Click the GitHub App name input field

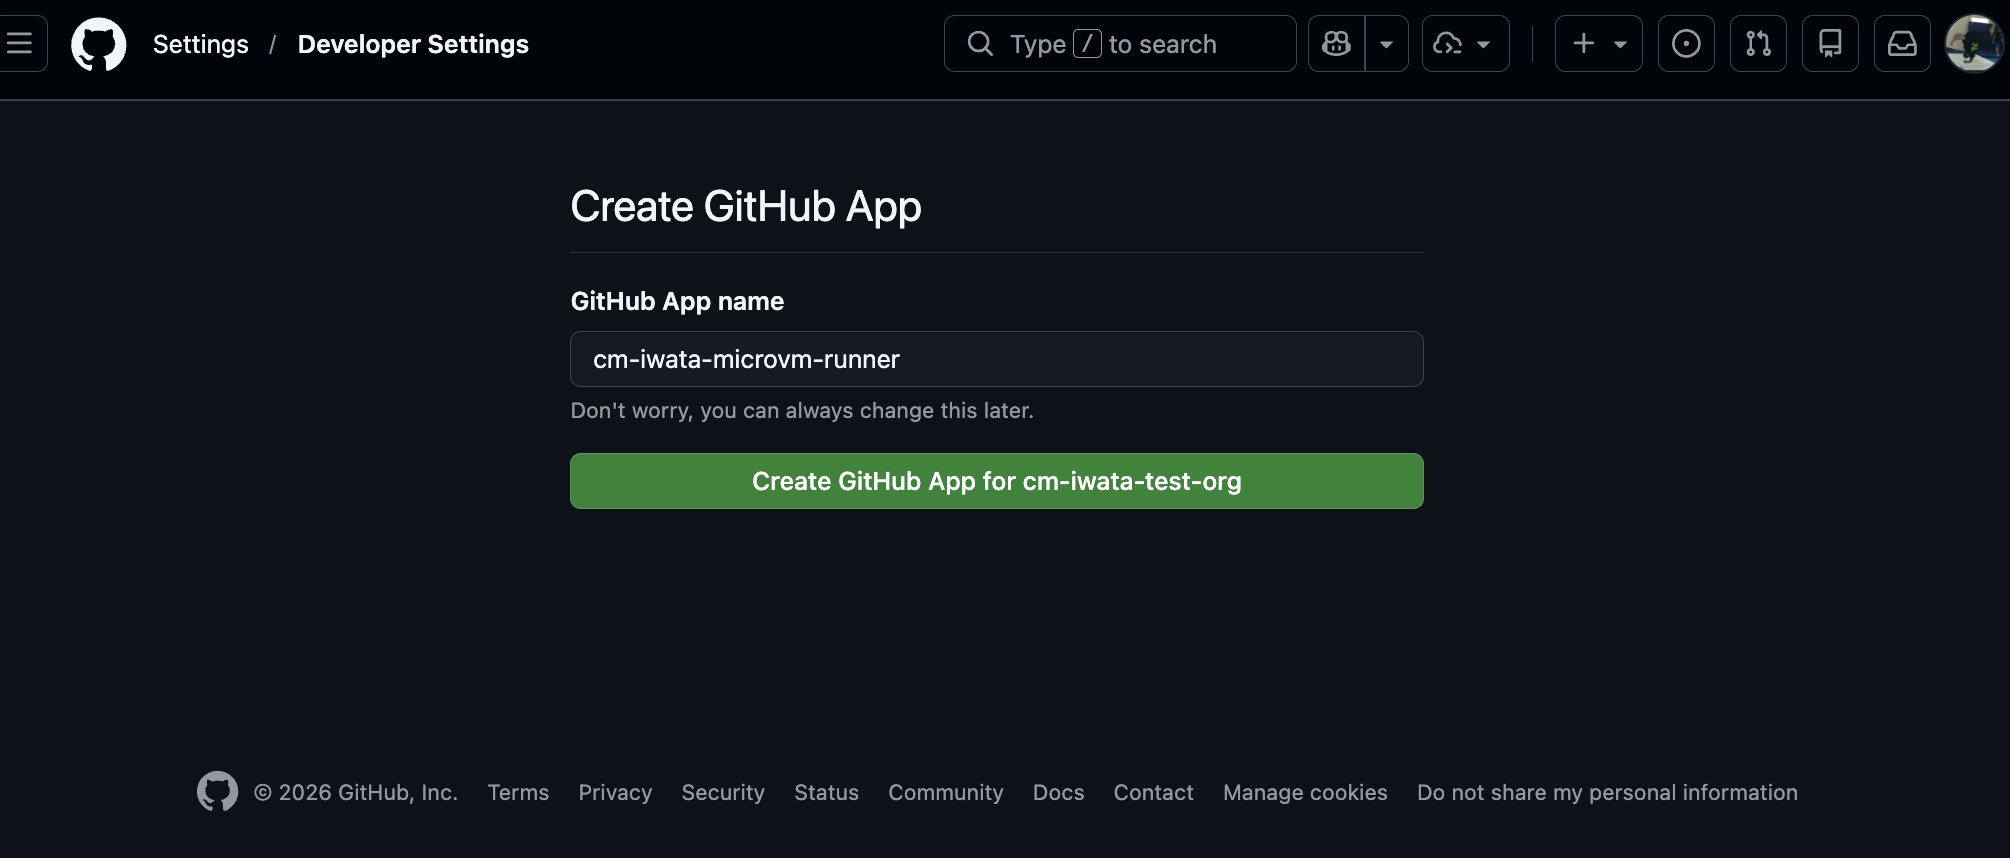point(997,359)
